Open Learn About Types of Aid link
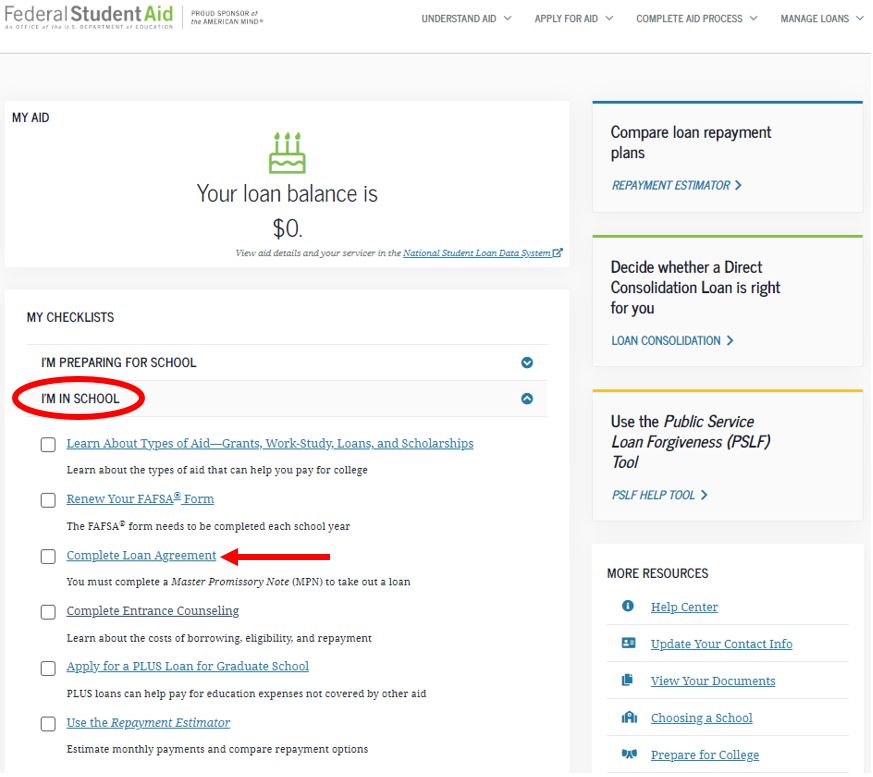This screenshot has height=777, width=873. [270, 444]
